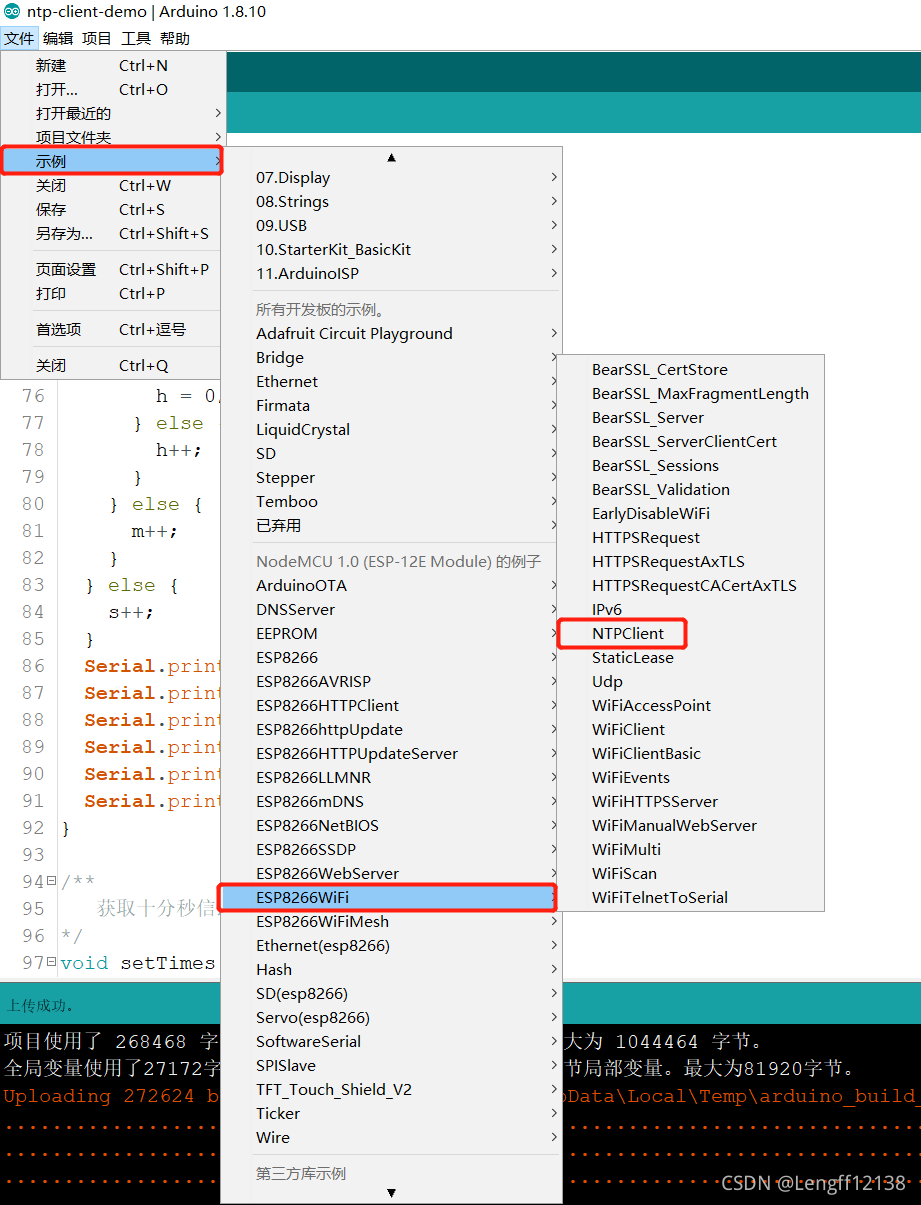Open the WiFiAccessPoint example

(x=690, y=705)
